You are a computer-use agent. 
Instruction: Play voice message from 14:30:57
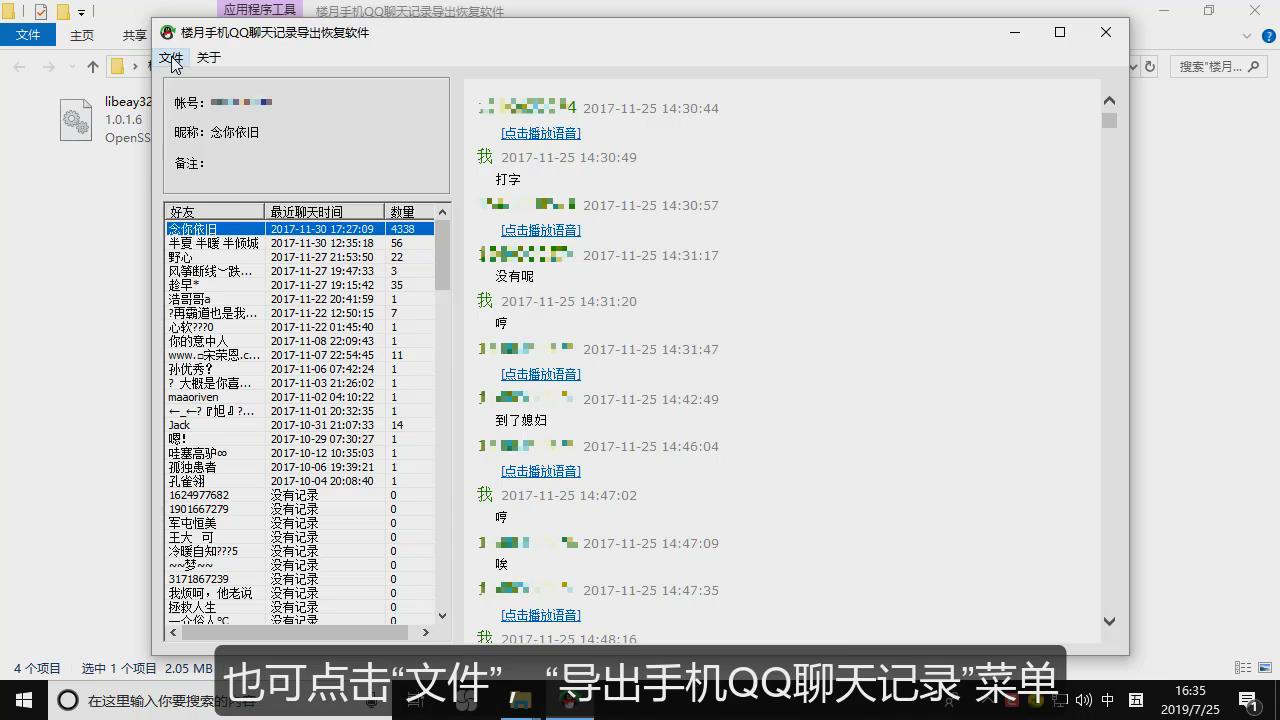click(x=541, y=230)
